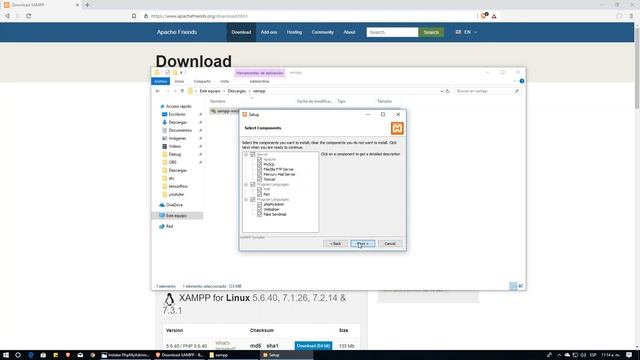Open the EN language dropdown

[467, 32]
